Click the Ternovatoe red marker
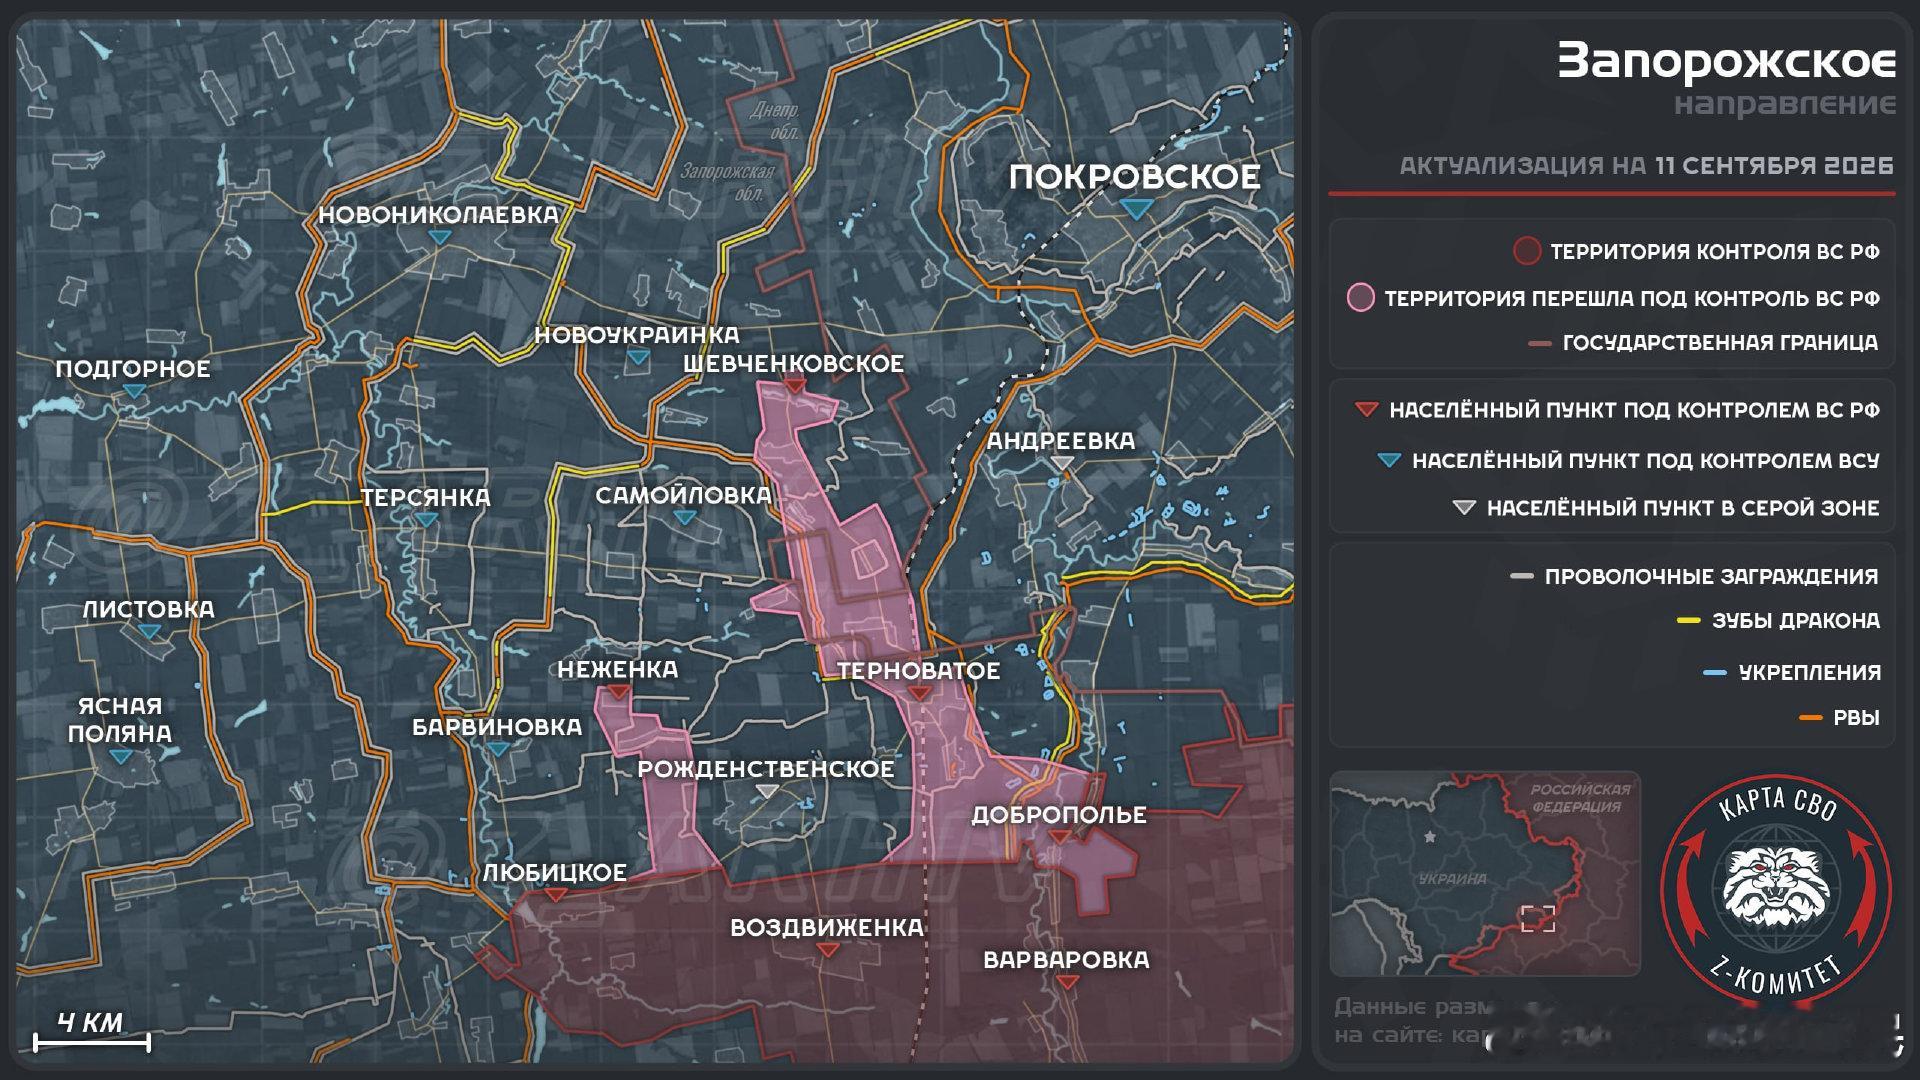 (x=919, y=693)
